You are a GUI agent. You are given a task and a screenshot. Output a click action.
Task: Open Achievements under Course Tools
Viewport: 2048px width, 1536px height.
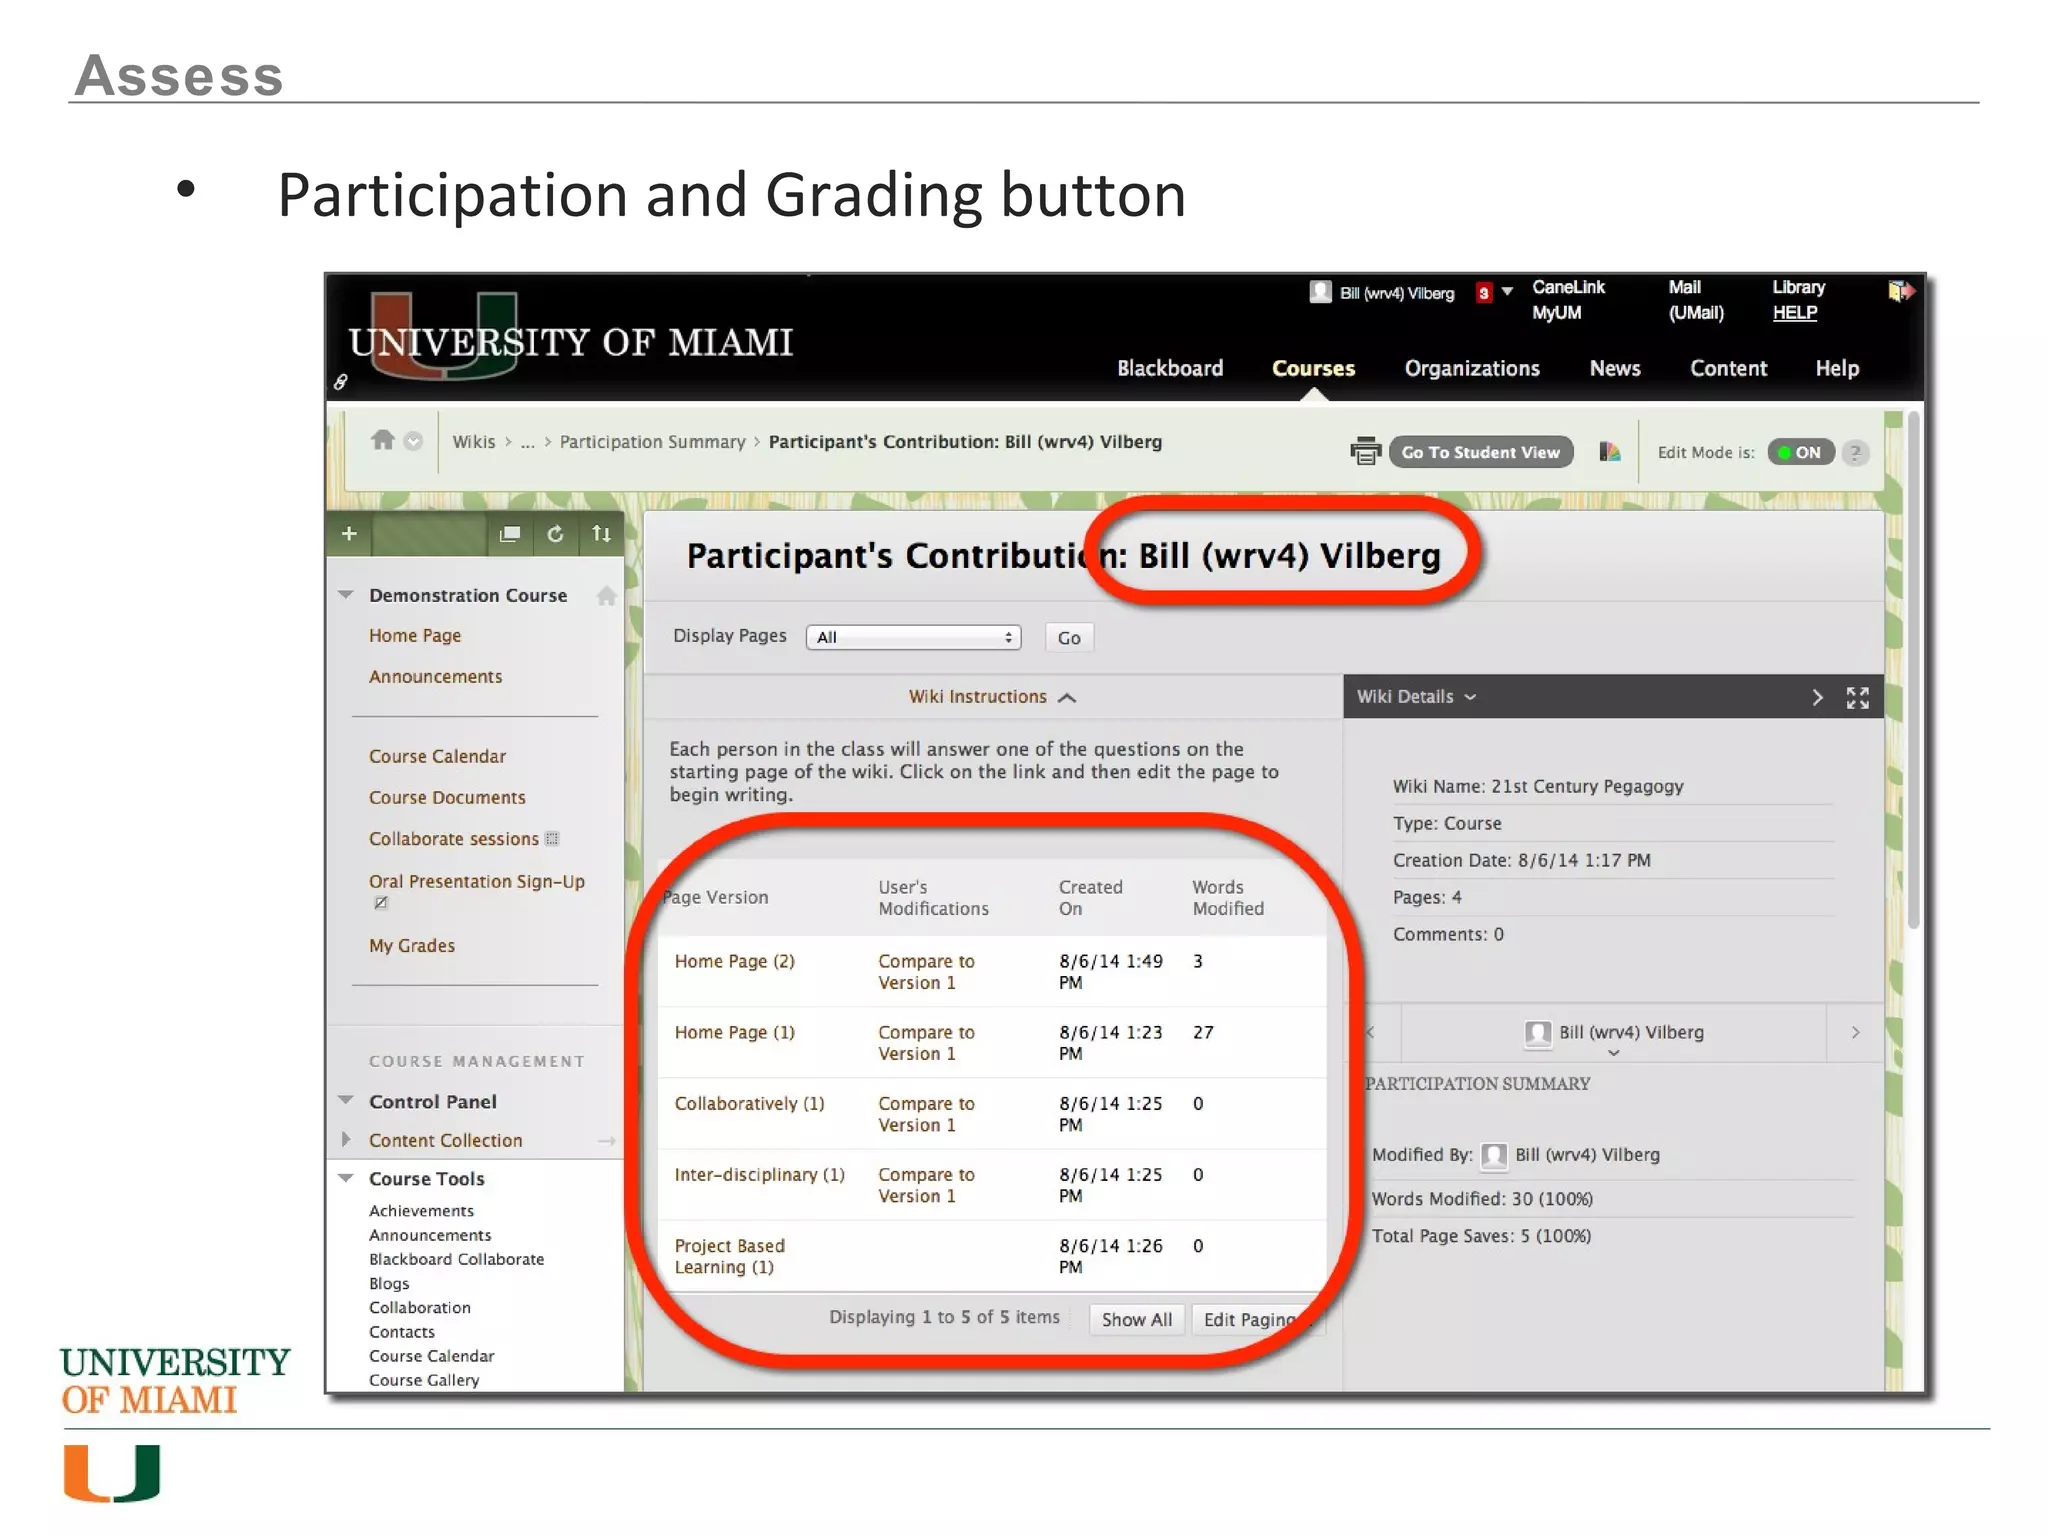pyautogui.click(x=421, y=1210)
